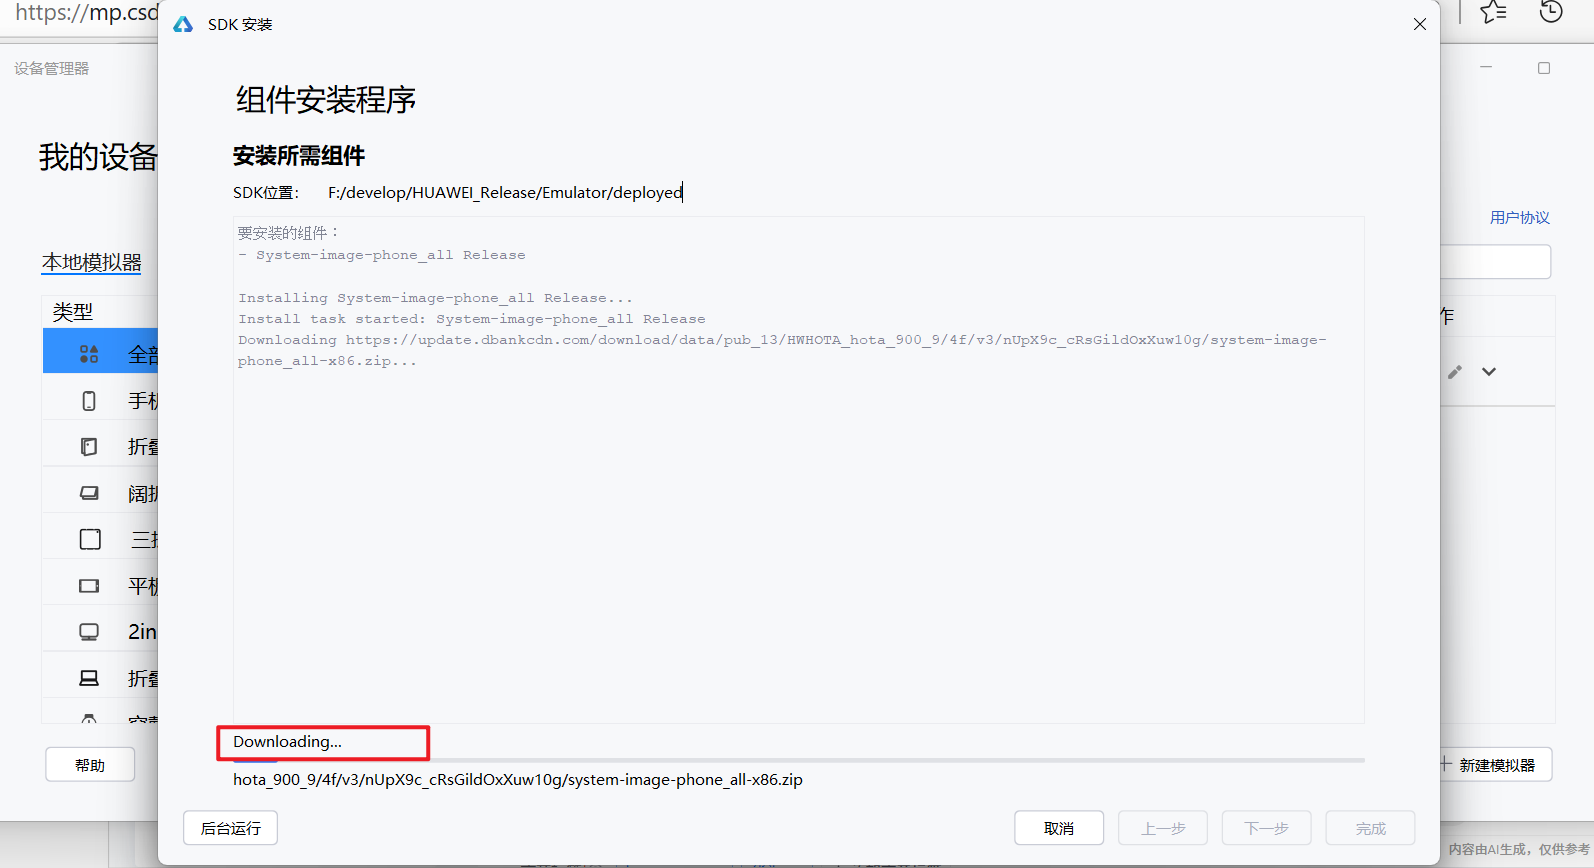Select the tablet device type icon
Image resolution: width=1594 pixels, height=868 pixels.
point(89,586)
